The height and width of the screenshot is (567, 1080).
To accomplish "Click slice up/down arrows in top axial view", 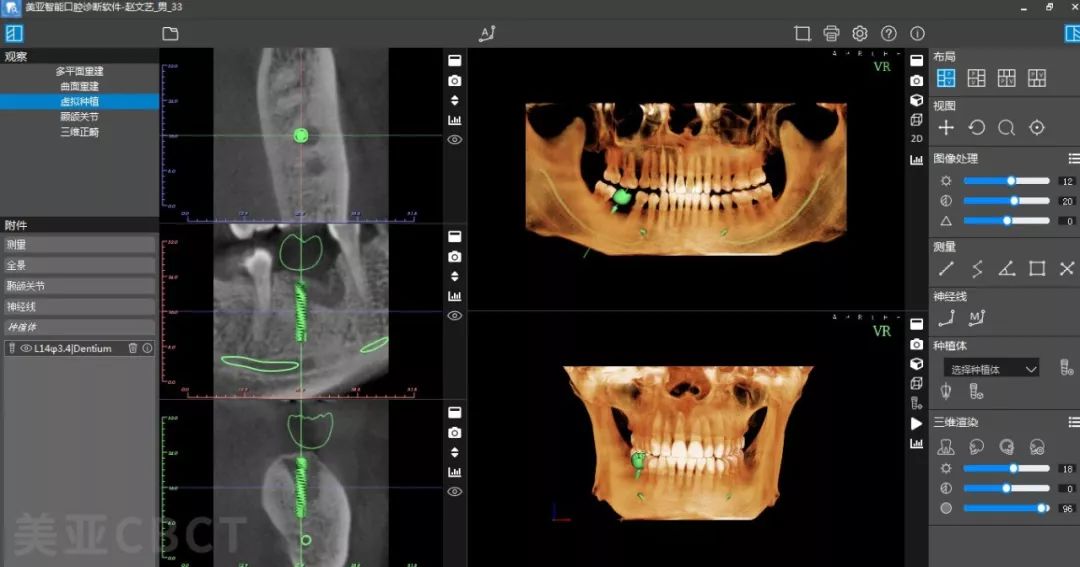I will point(455,101).
